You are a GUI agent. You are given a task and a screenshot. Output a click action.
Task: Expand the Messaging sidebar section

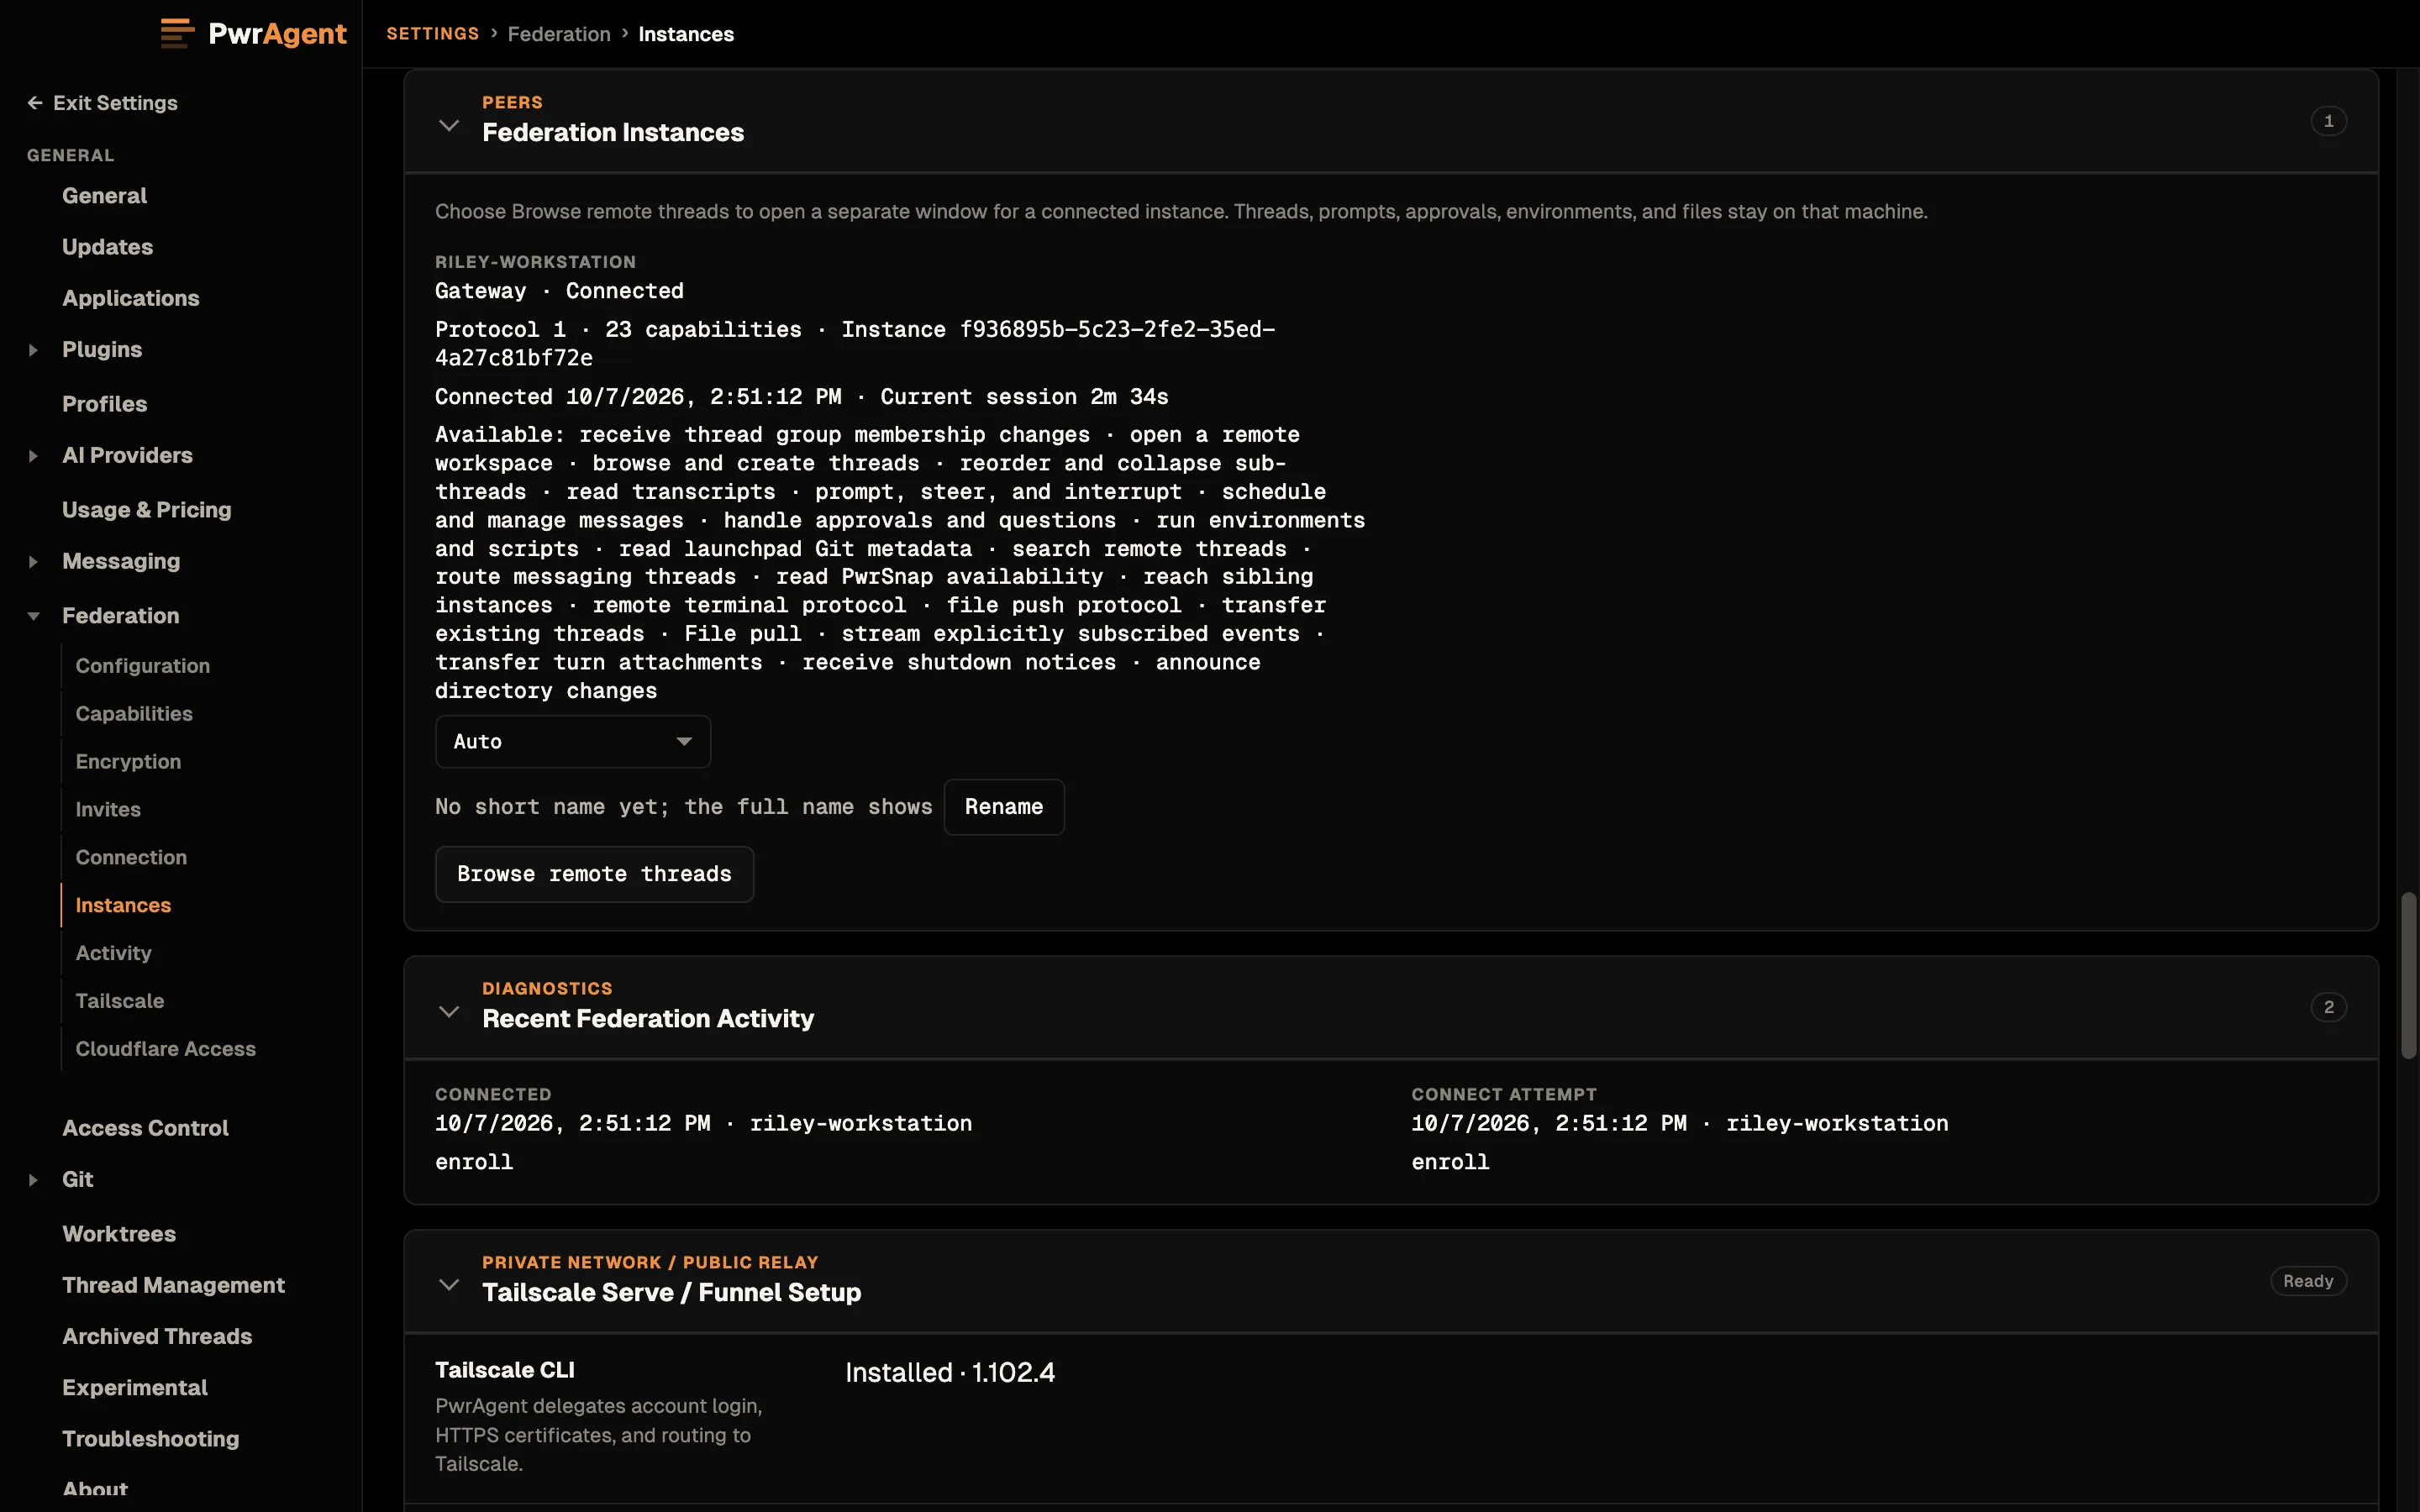(x=33, y=562)
